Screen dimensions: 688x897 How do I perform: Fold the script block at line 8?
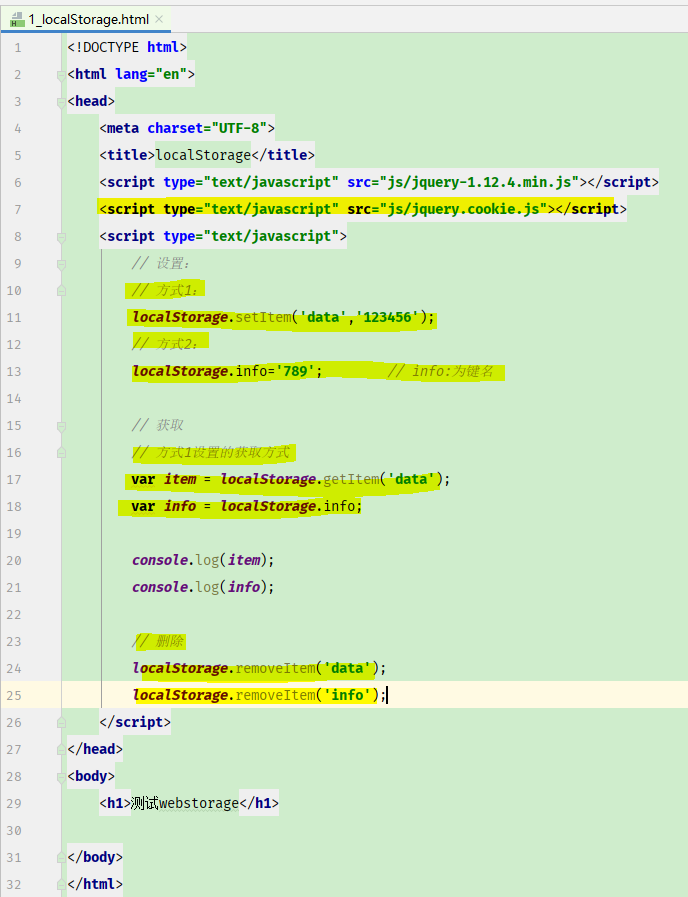61,237
